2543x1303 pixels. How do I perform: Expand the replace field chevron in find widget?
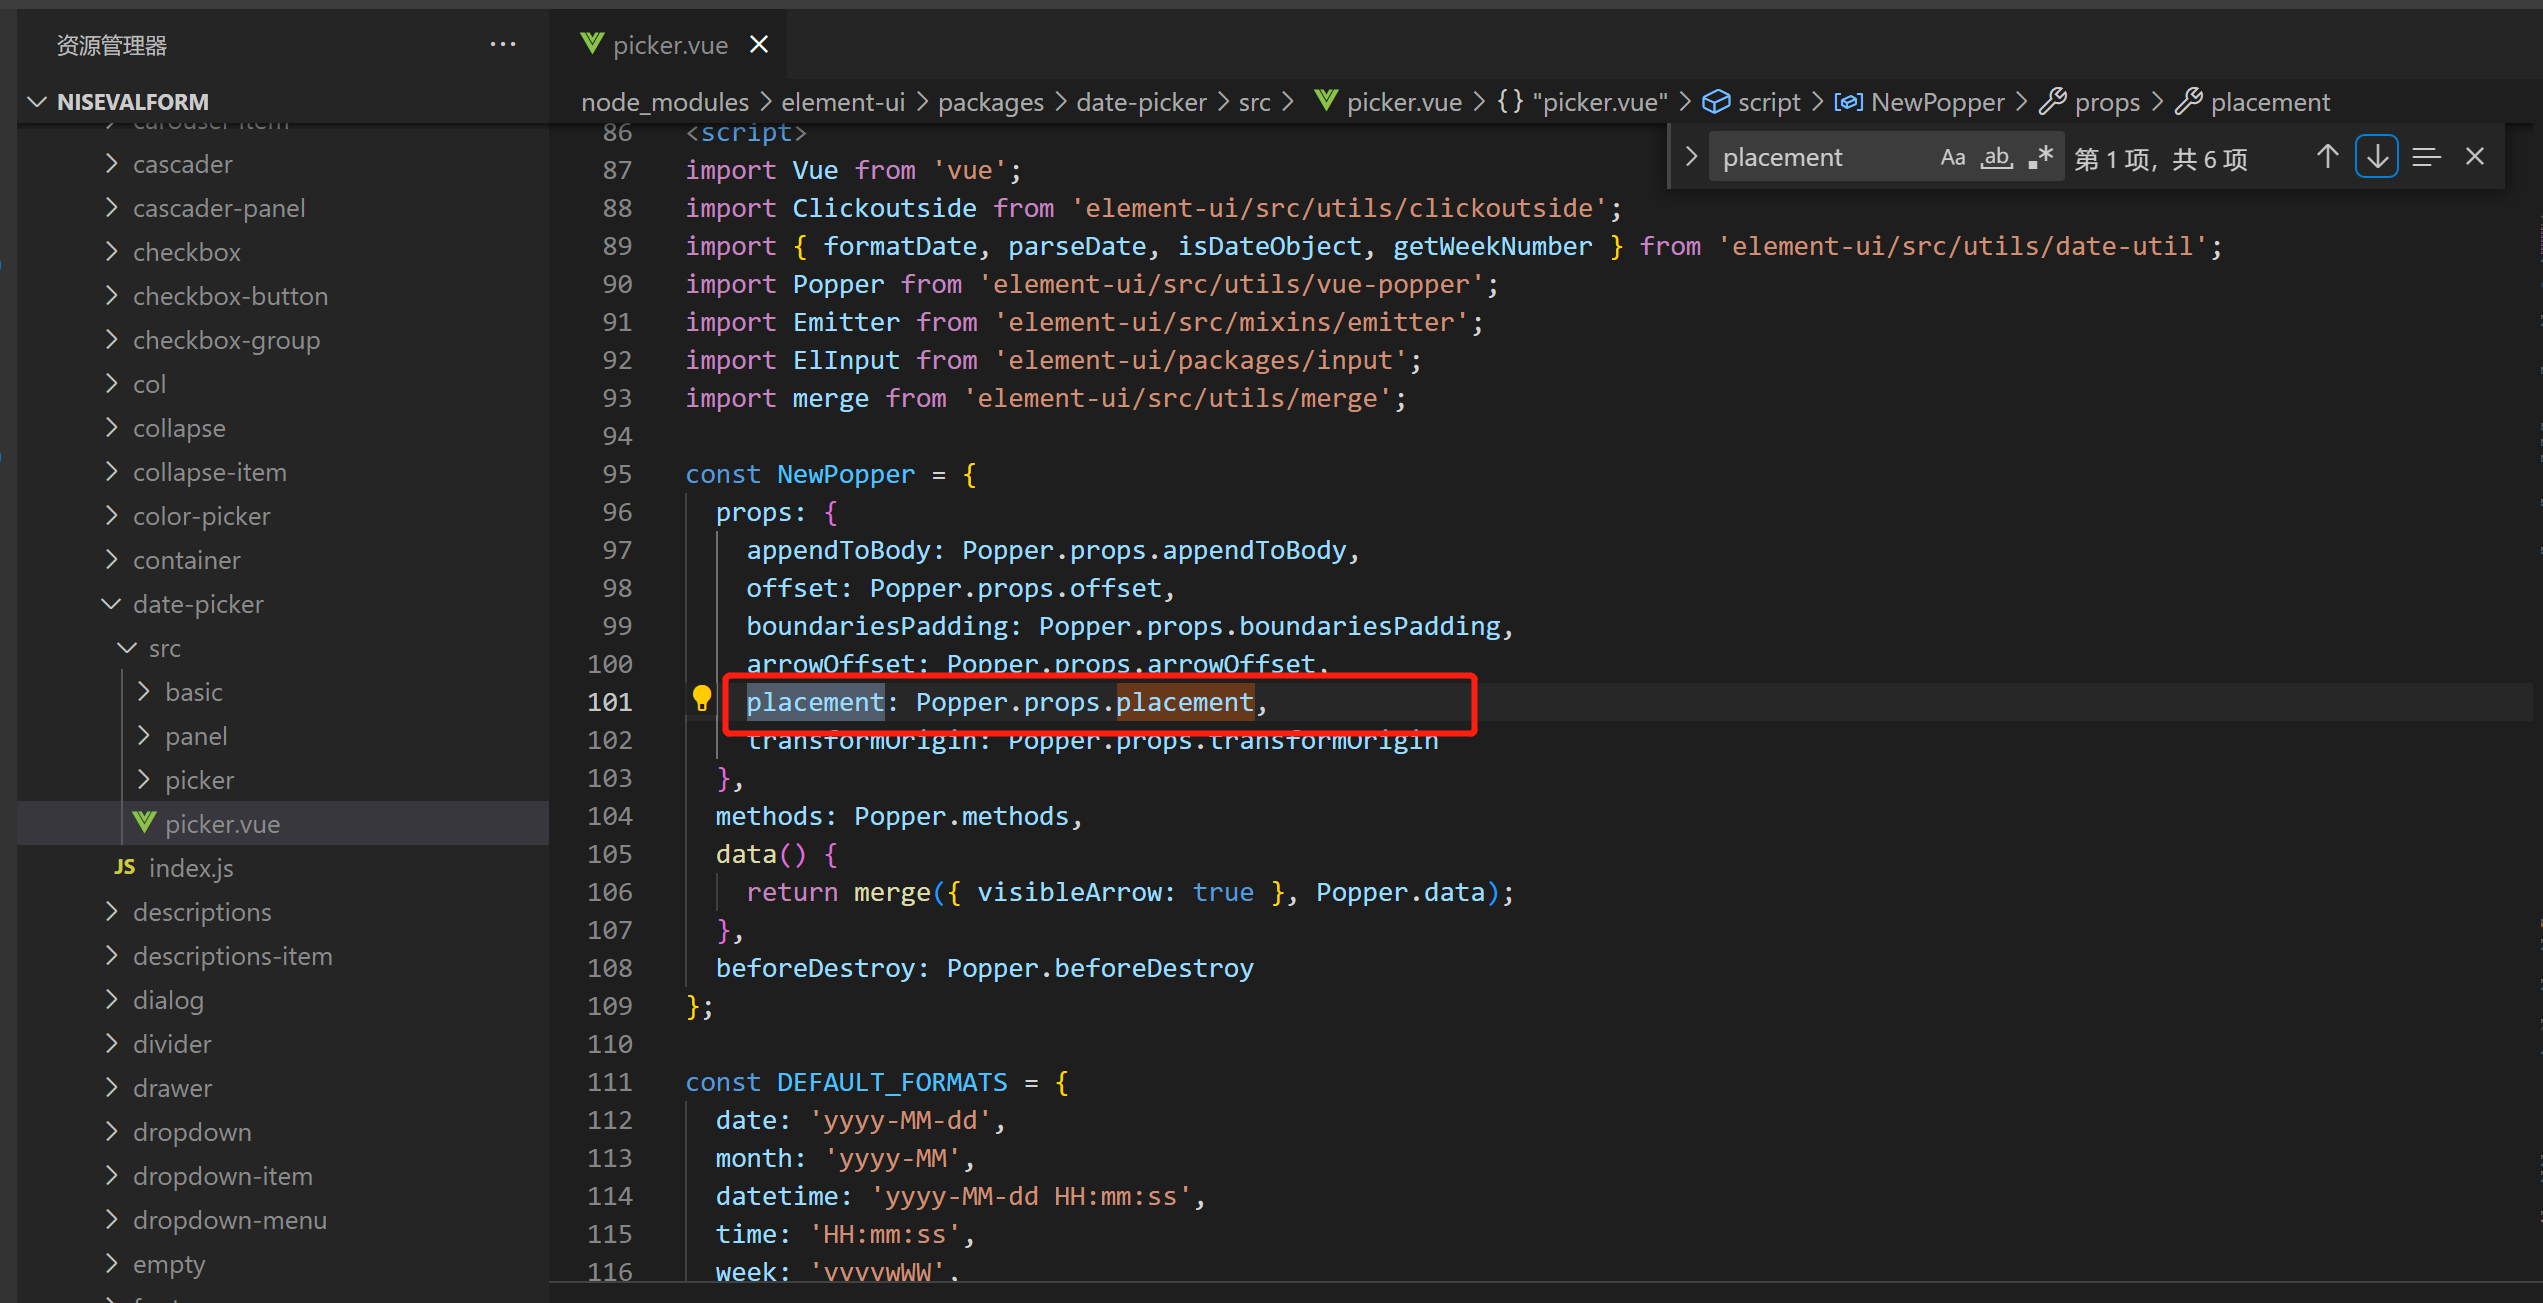[1690, 156]
